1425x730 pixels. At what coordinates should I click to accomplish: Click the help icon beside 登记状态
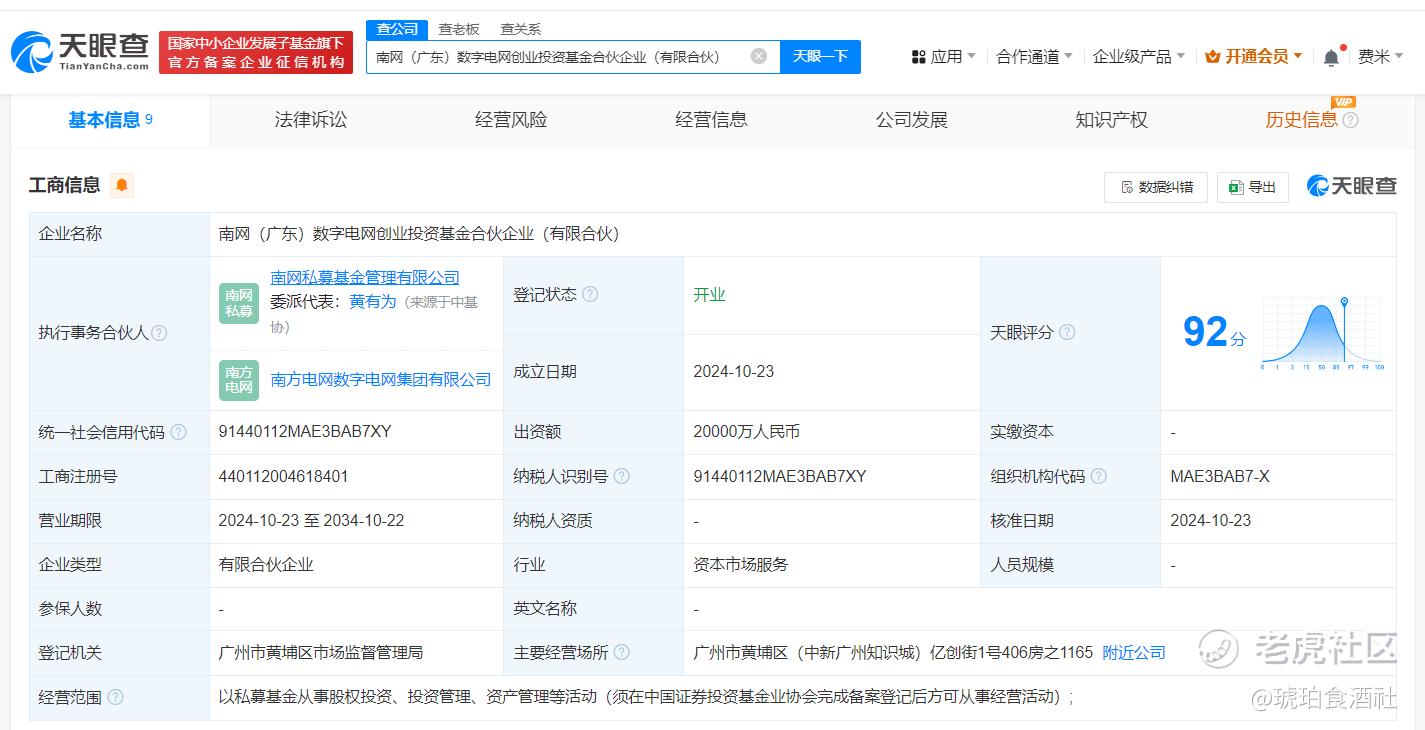pos(591,294)
